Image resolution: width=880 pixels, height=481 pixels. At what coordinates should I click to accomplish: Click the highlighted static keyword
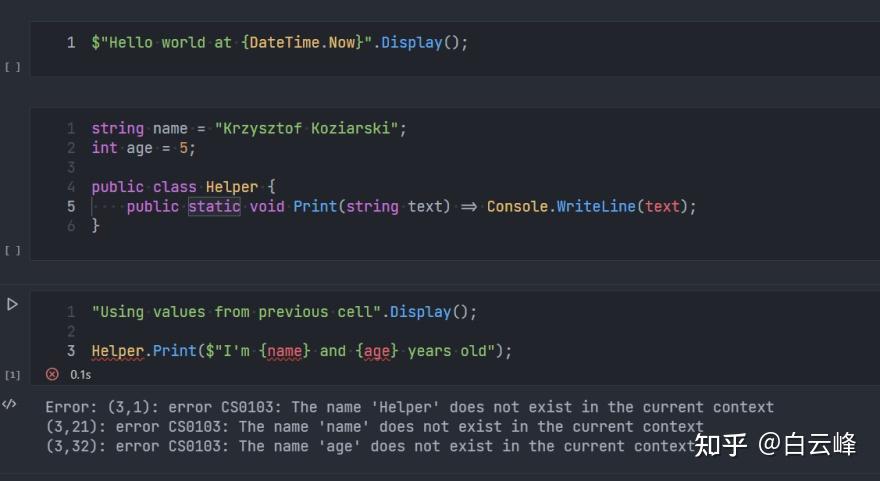coord(214,207)
